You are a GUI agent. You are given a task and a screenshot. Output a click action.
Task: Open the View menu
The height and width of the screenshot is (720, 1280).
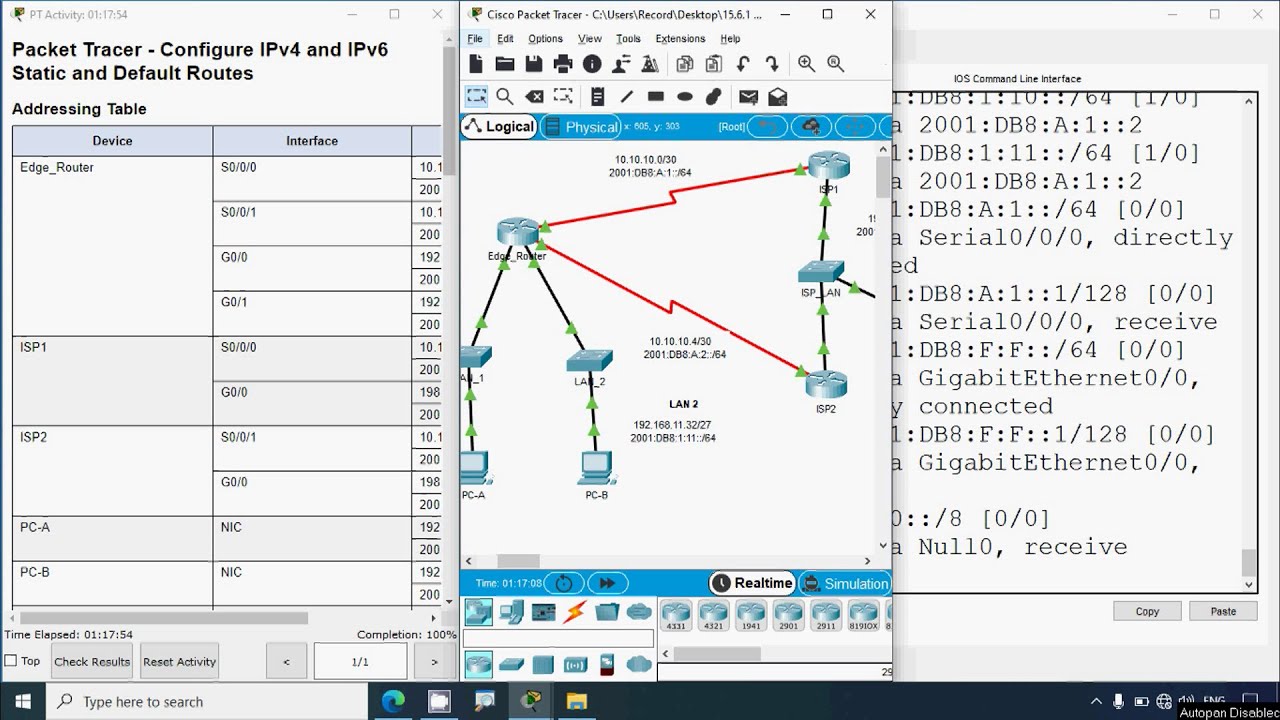point(590,39)
